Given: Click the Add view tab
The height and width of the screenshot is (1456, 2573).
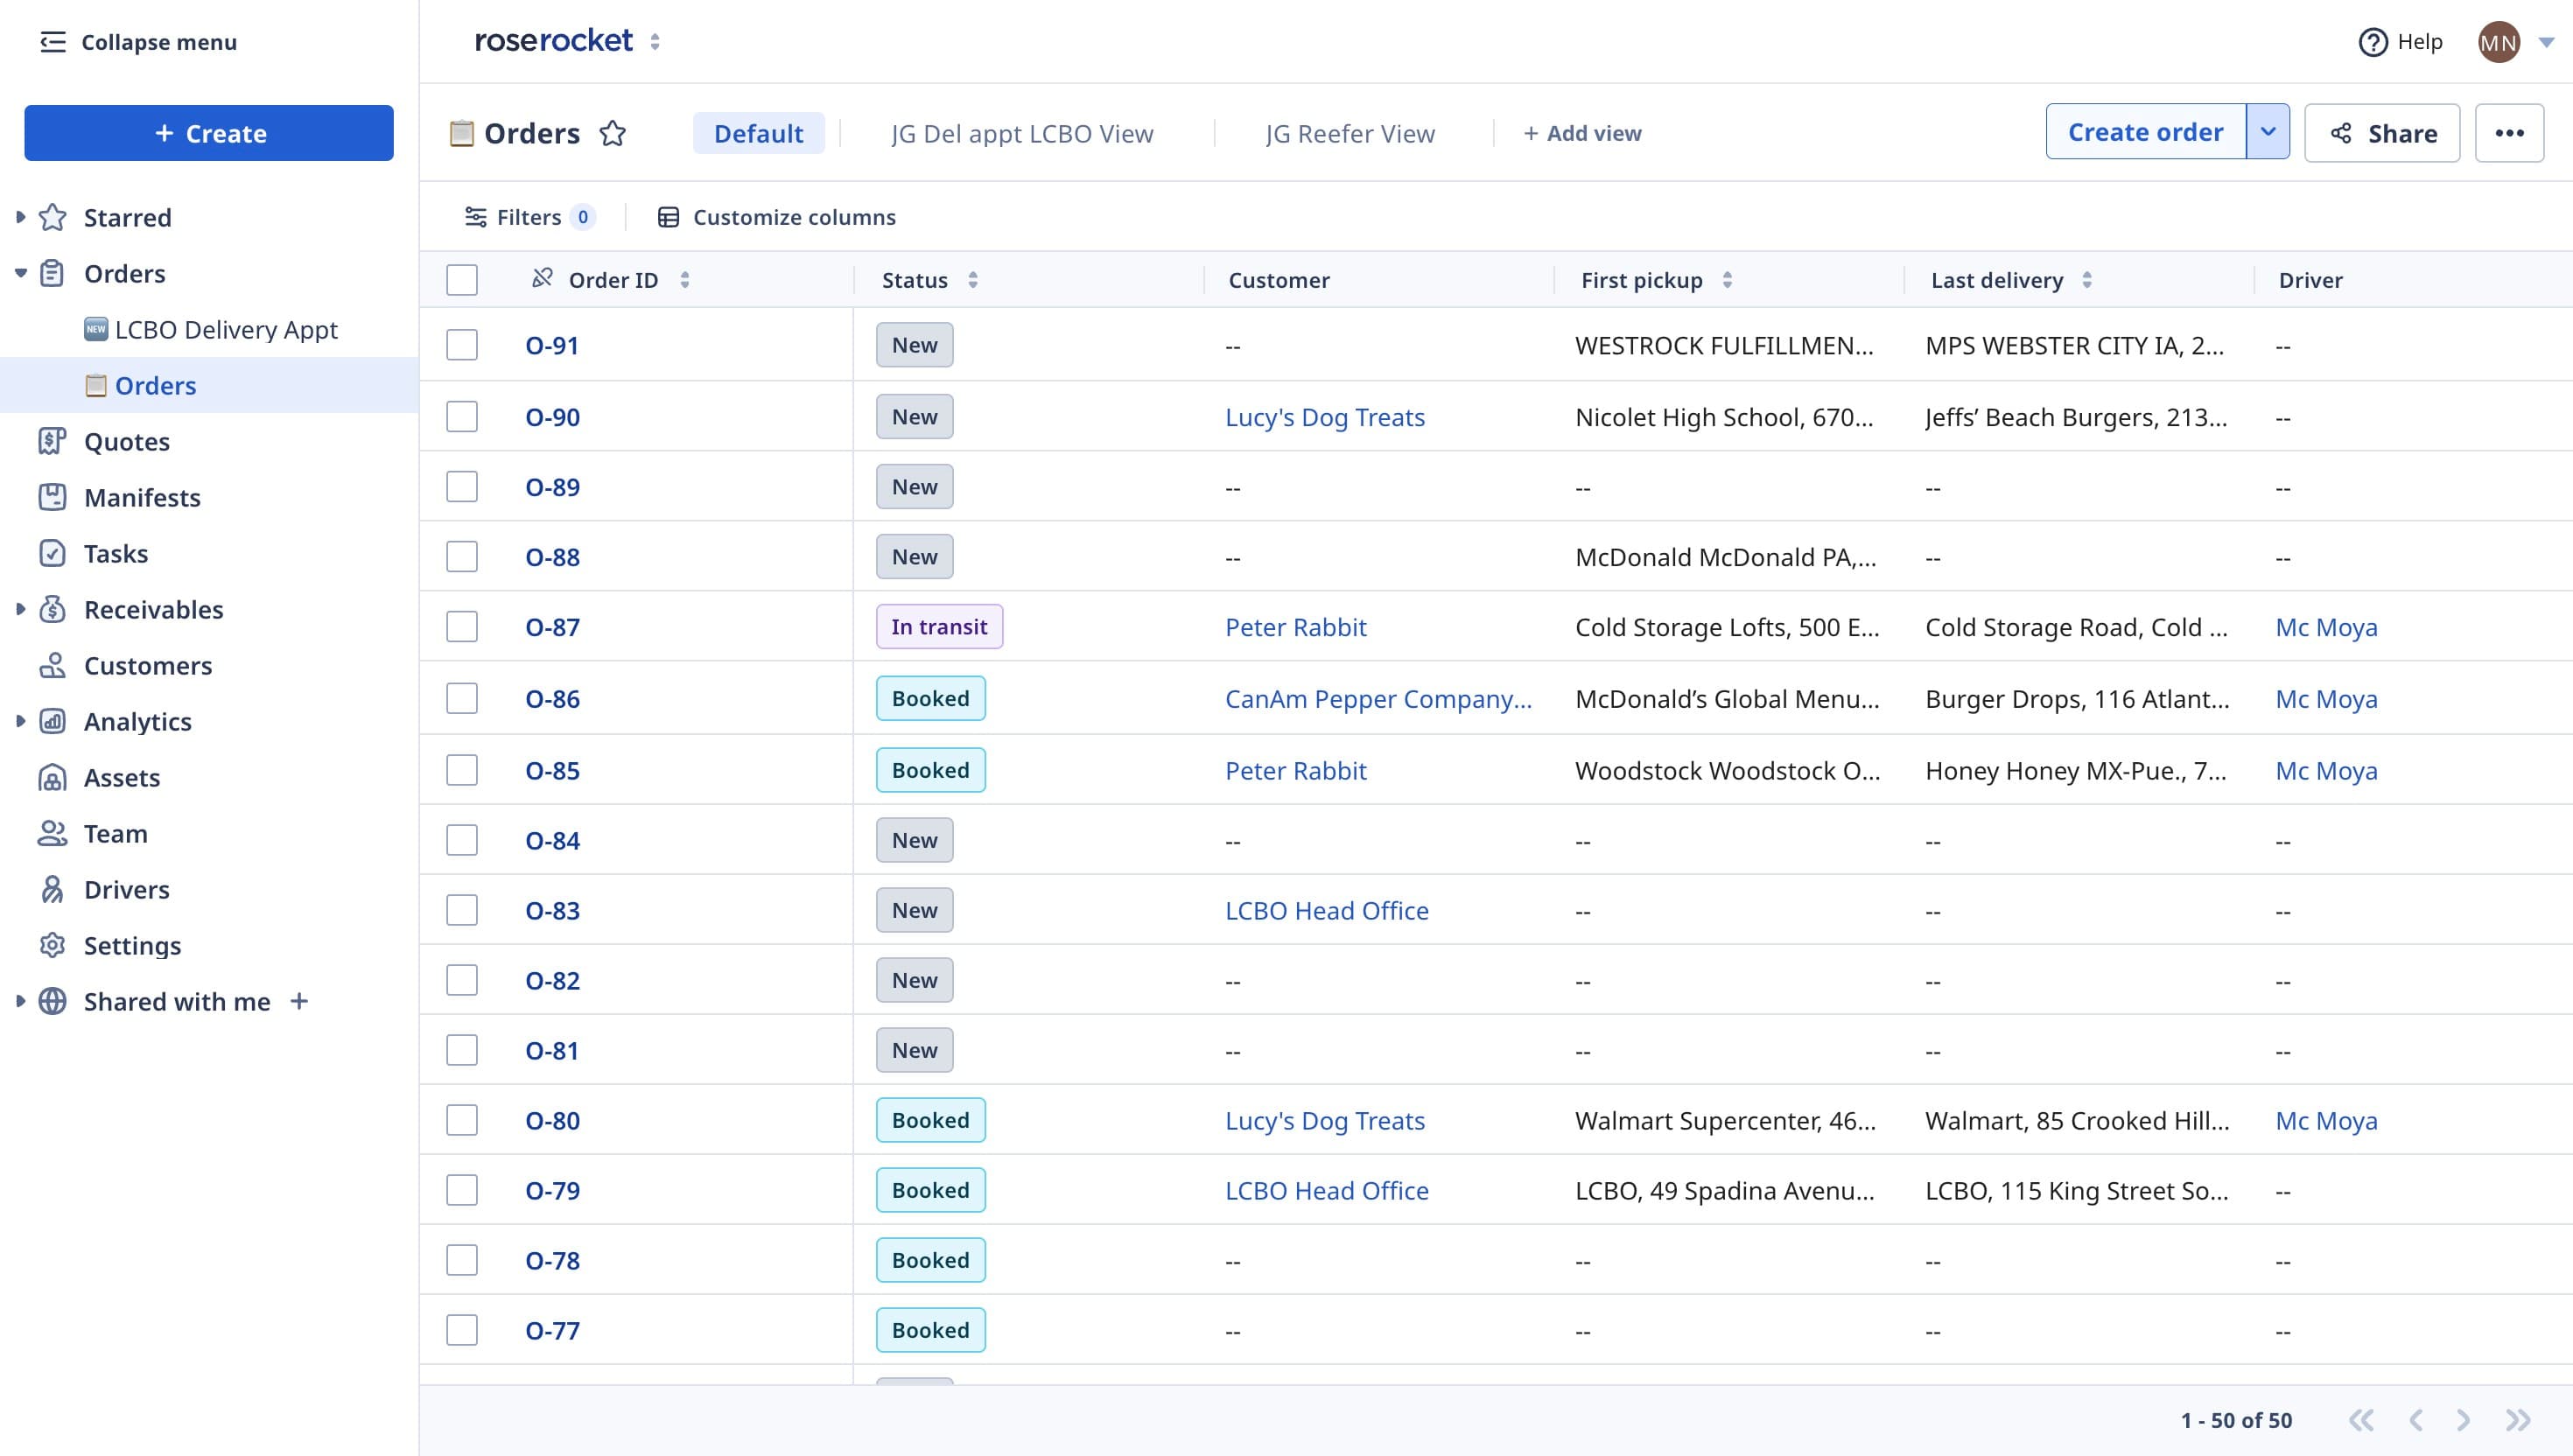Looking at the screenshot, I should point(1582,133).
